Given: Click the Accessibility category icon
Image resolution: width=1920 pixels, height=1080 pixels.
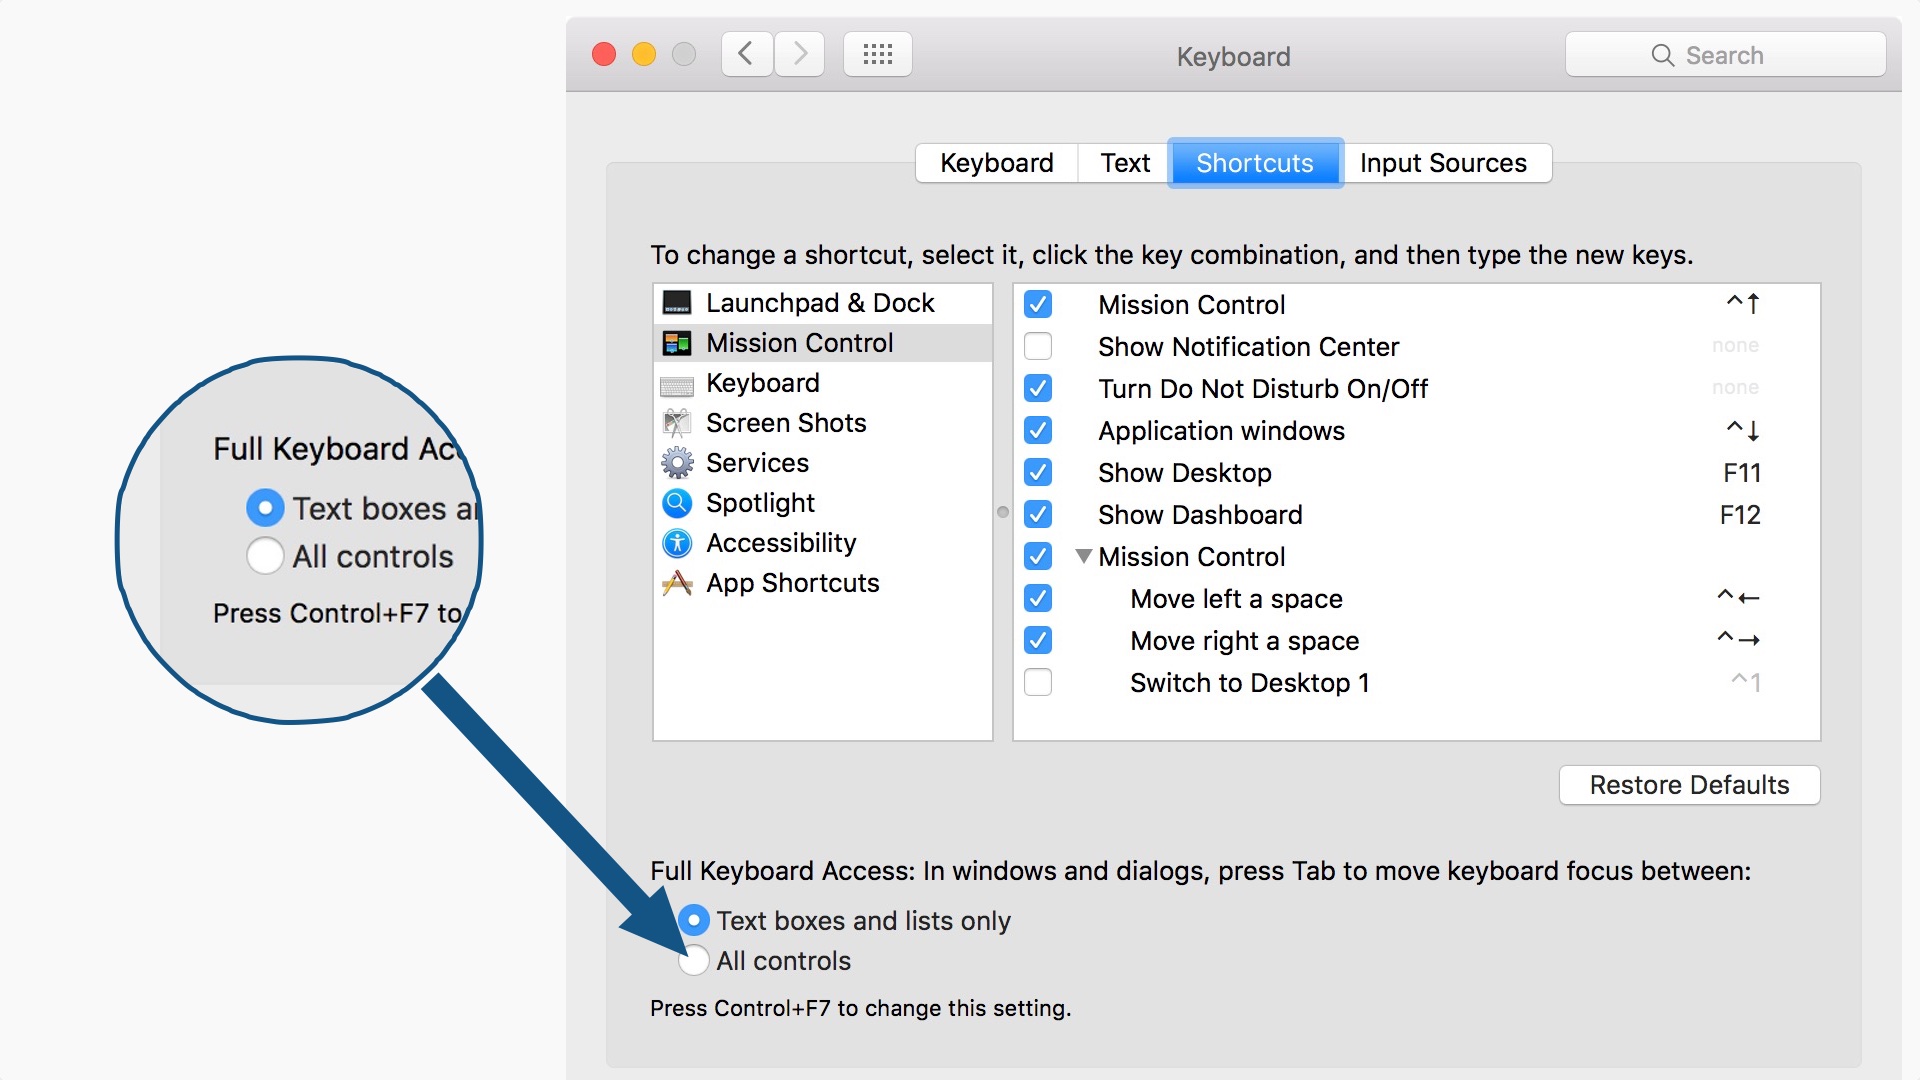Looking at the screenshot, I should point(676,542).
